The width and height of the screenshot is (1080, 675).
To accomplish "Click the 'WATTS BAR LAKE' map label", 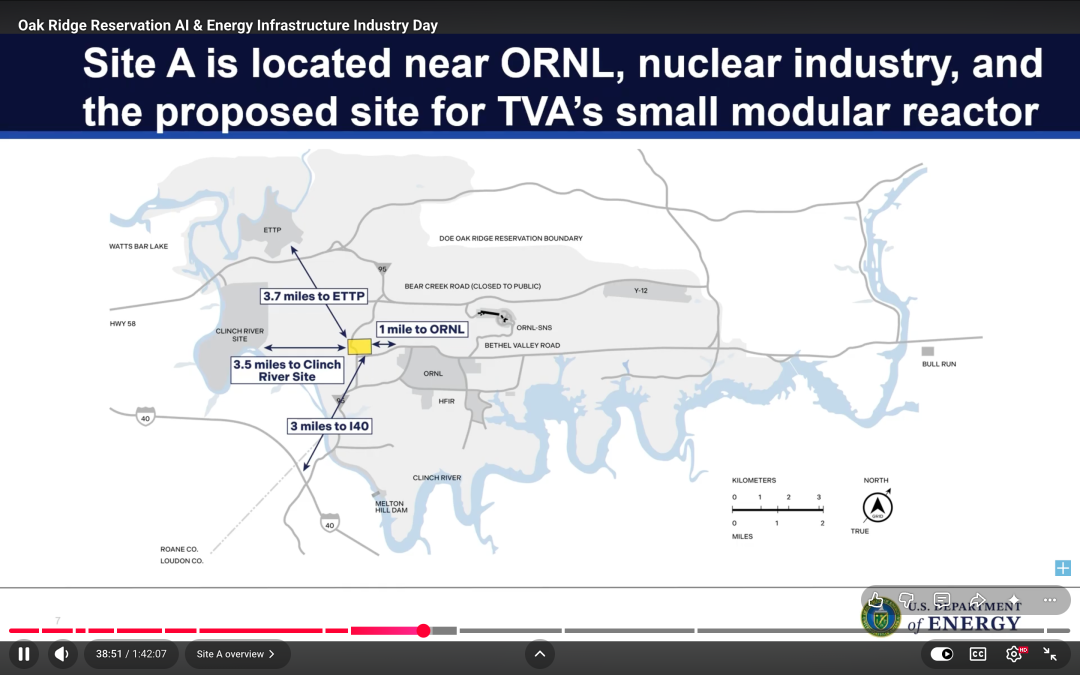I will (138, 246).
